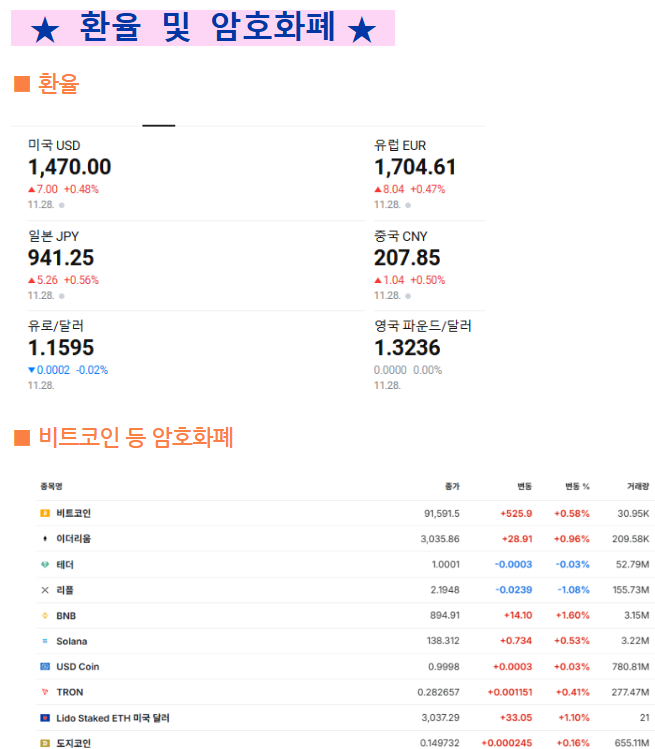Sort table by 변동 % column header
The height and width of the screenshot is (749, 655).
pos(577,487)
